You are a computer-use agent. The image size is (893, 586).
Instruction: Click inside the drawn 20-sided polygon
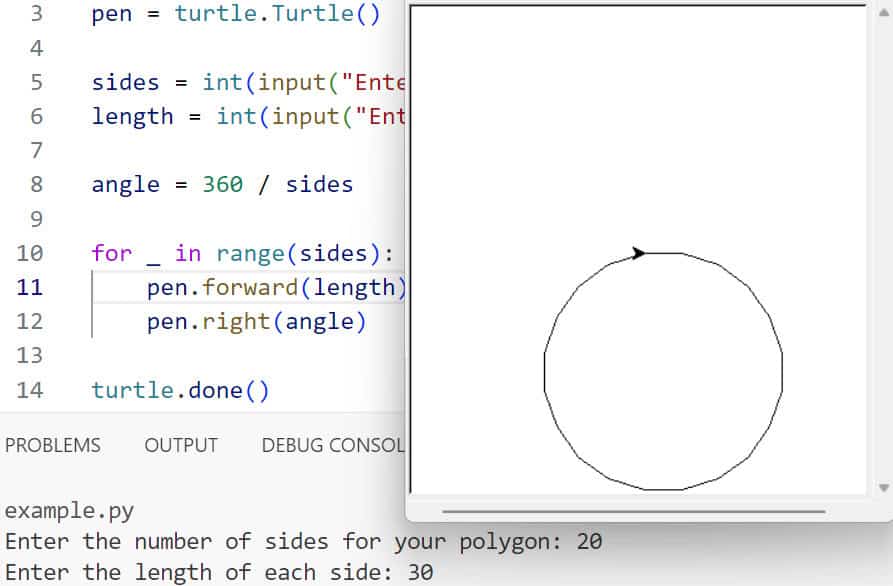point(663,372)
